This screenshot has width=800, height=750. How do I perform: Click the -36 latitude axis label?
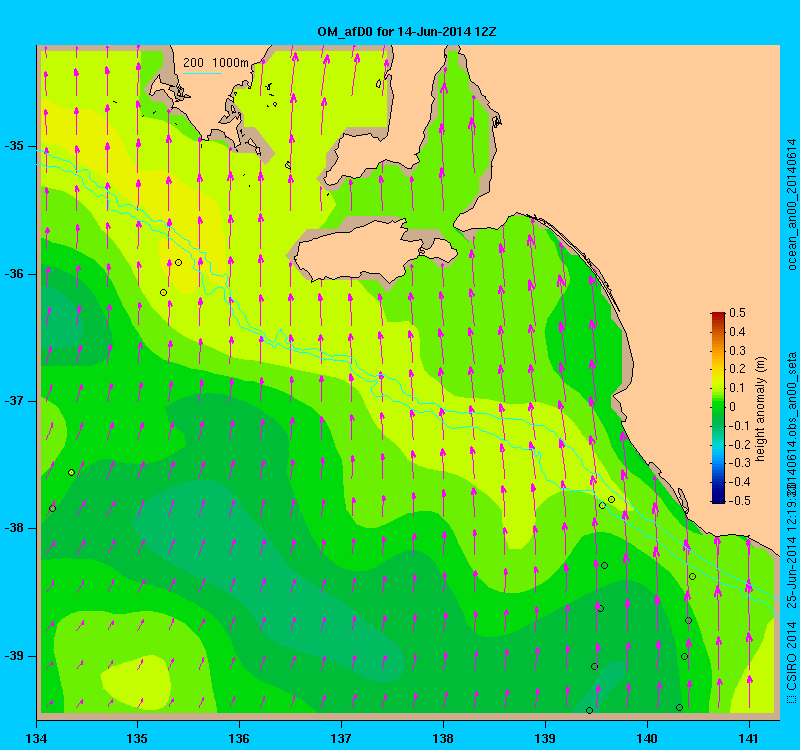[14, 274]
